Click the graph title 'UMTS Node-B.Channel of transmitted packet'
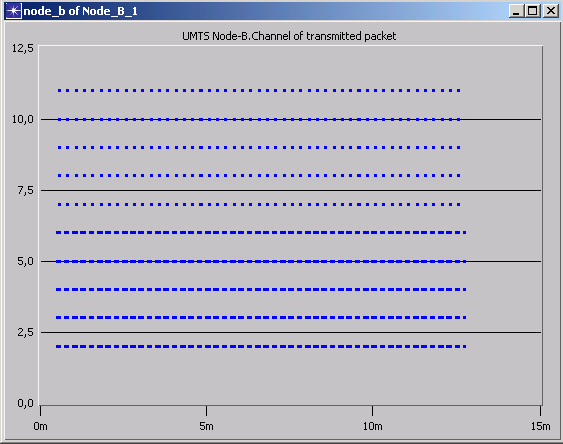Viewport: 563px width, 444px height. pyautogui.click(x=289, y=36)
